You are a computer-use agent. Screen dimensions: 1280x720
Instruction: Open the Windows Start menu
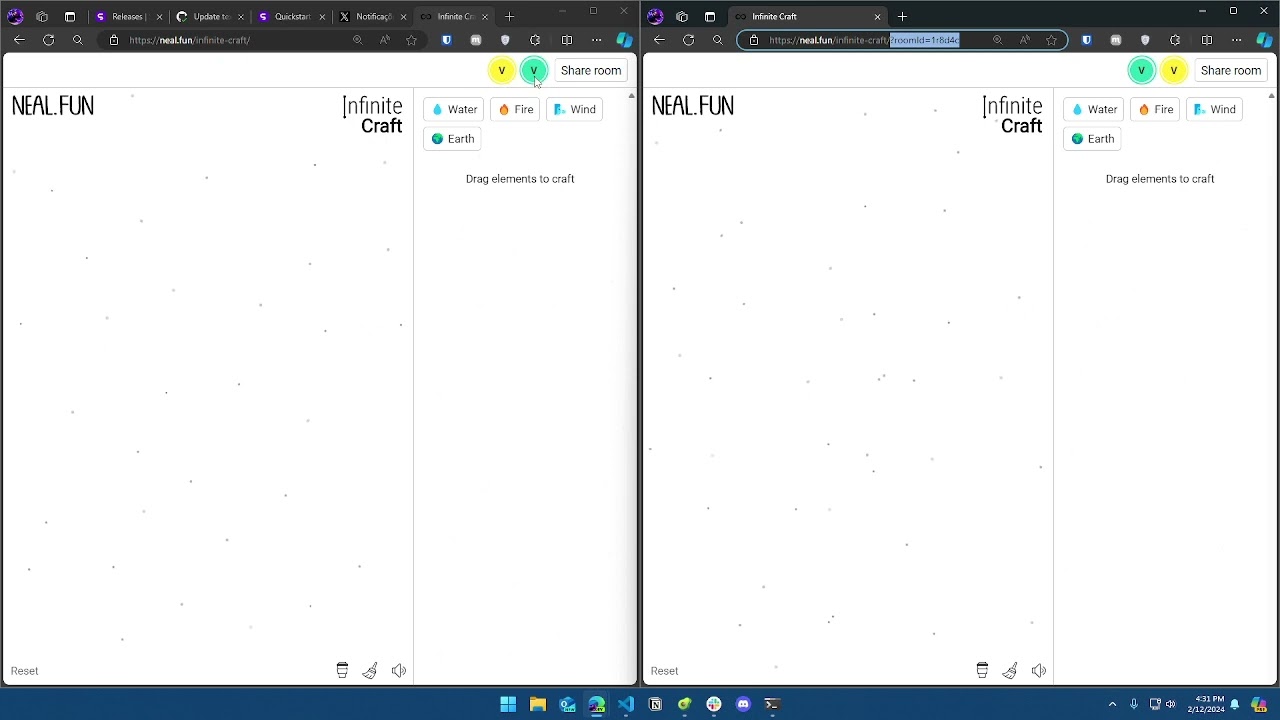508,704
